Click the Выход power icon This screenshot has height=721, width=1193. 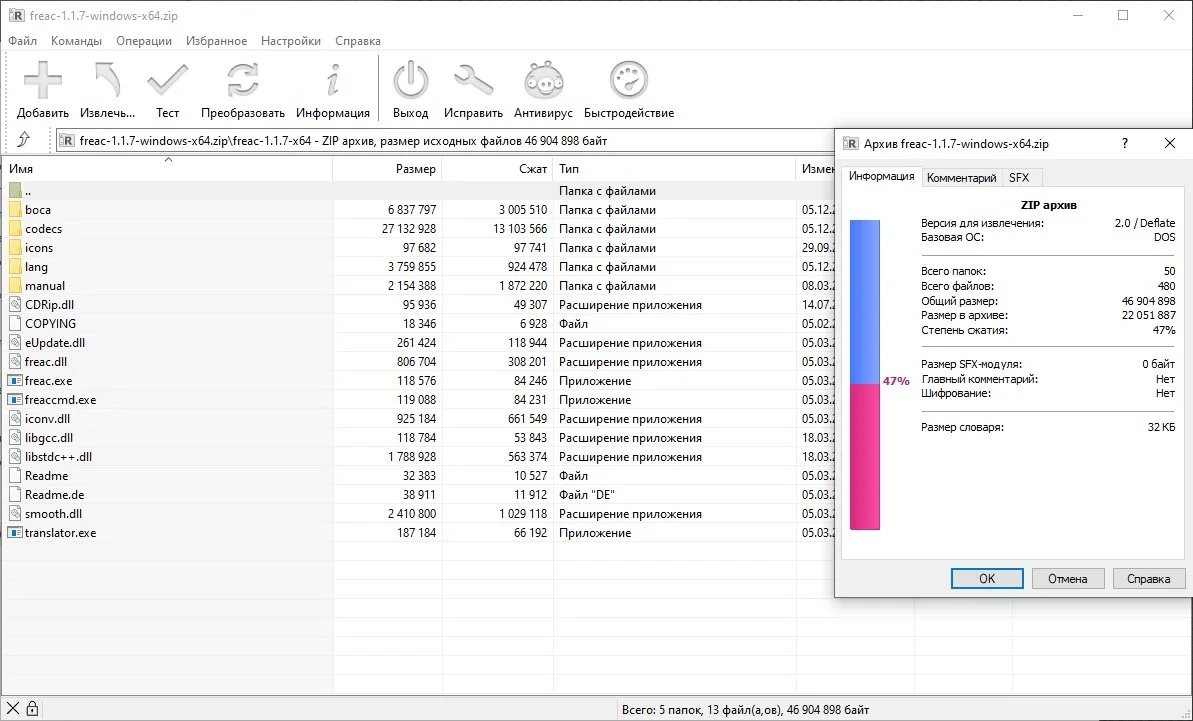coord(411,81)
